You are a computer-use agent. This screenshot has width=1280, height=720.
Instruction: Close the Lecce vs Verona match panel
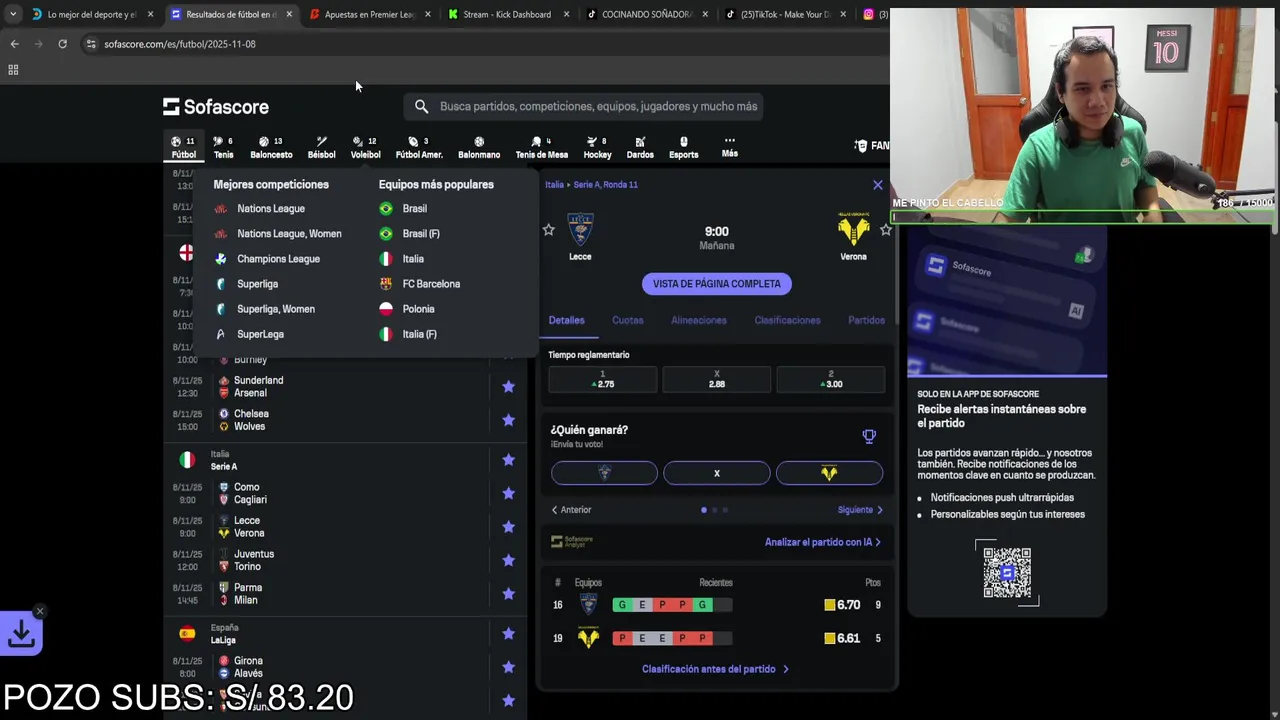pos(878,185)
